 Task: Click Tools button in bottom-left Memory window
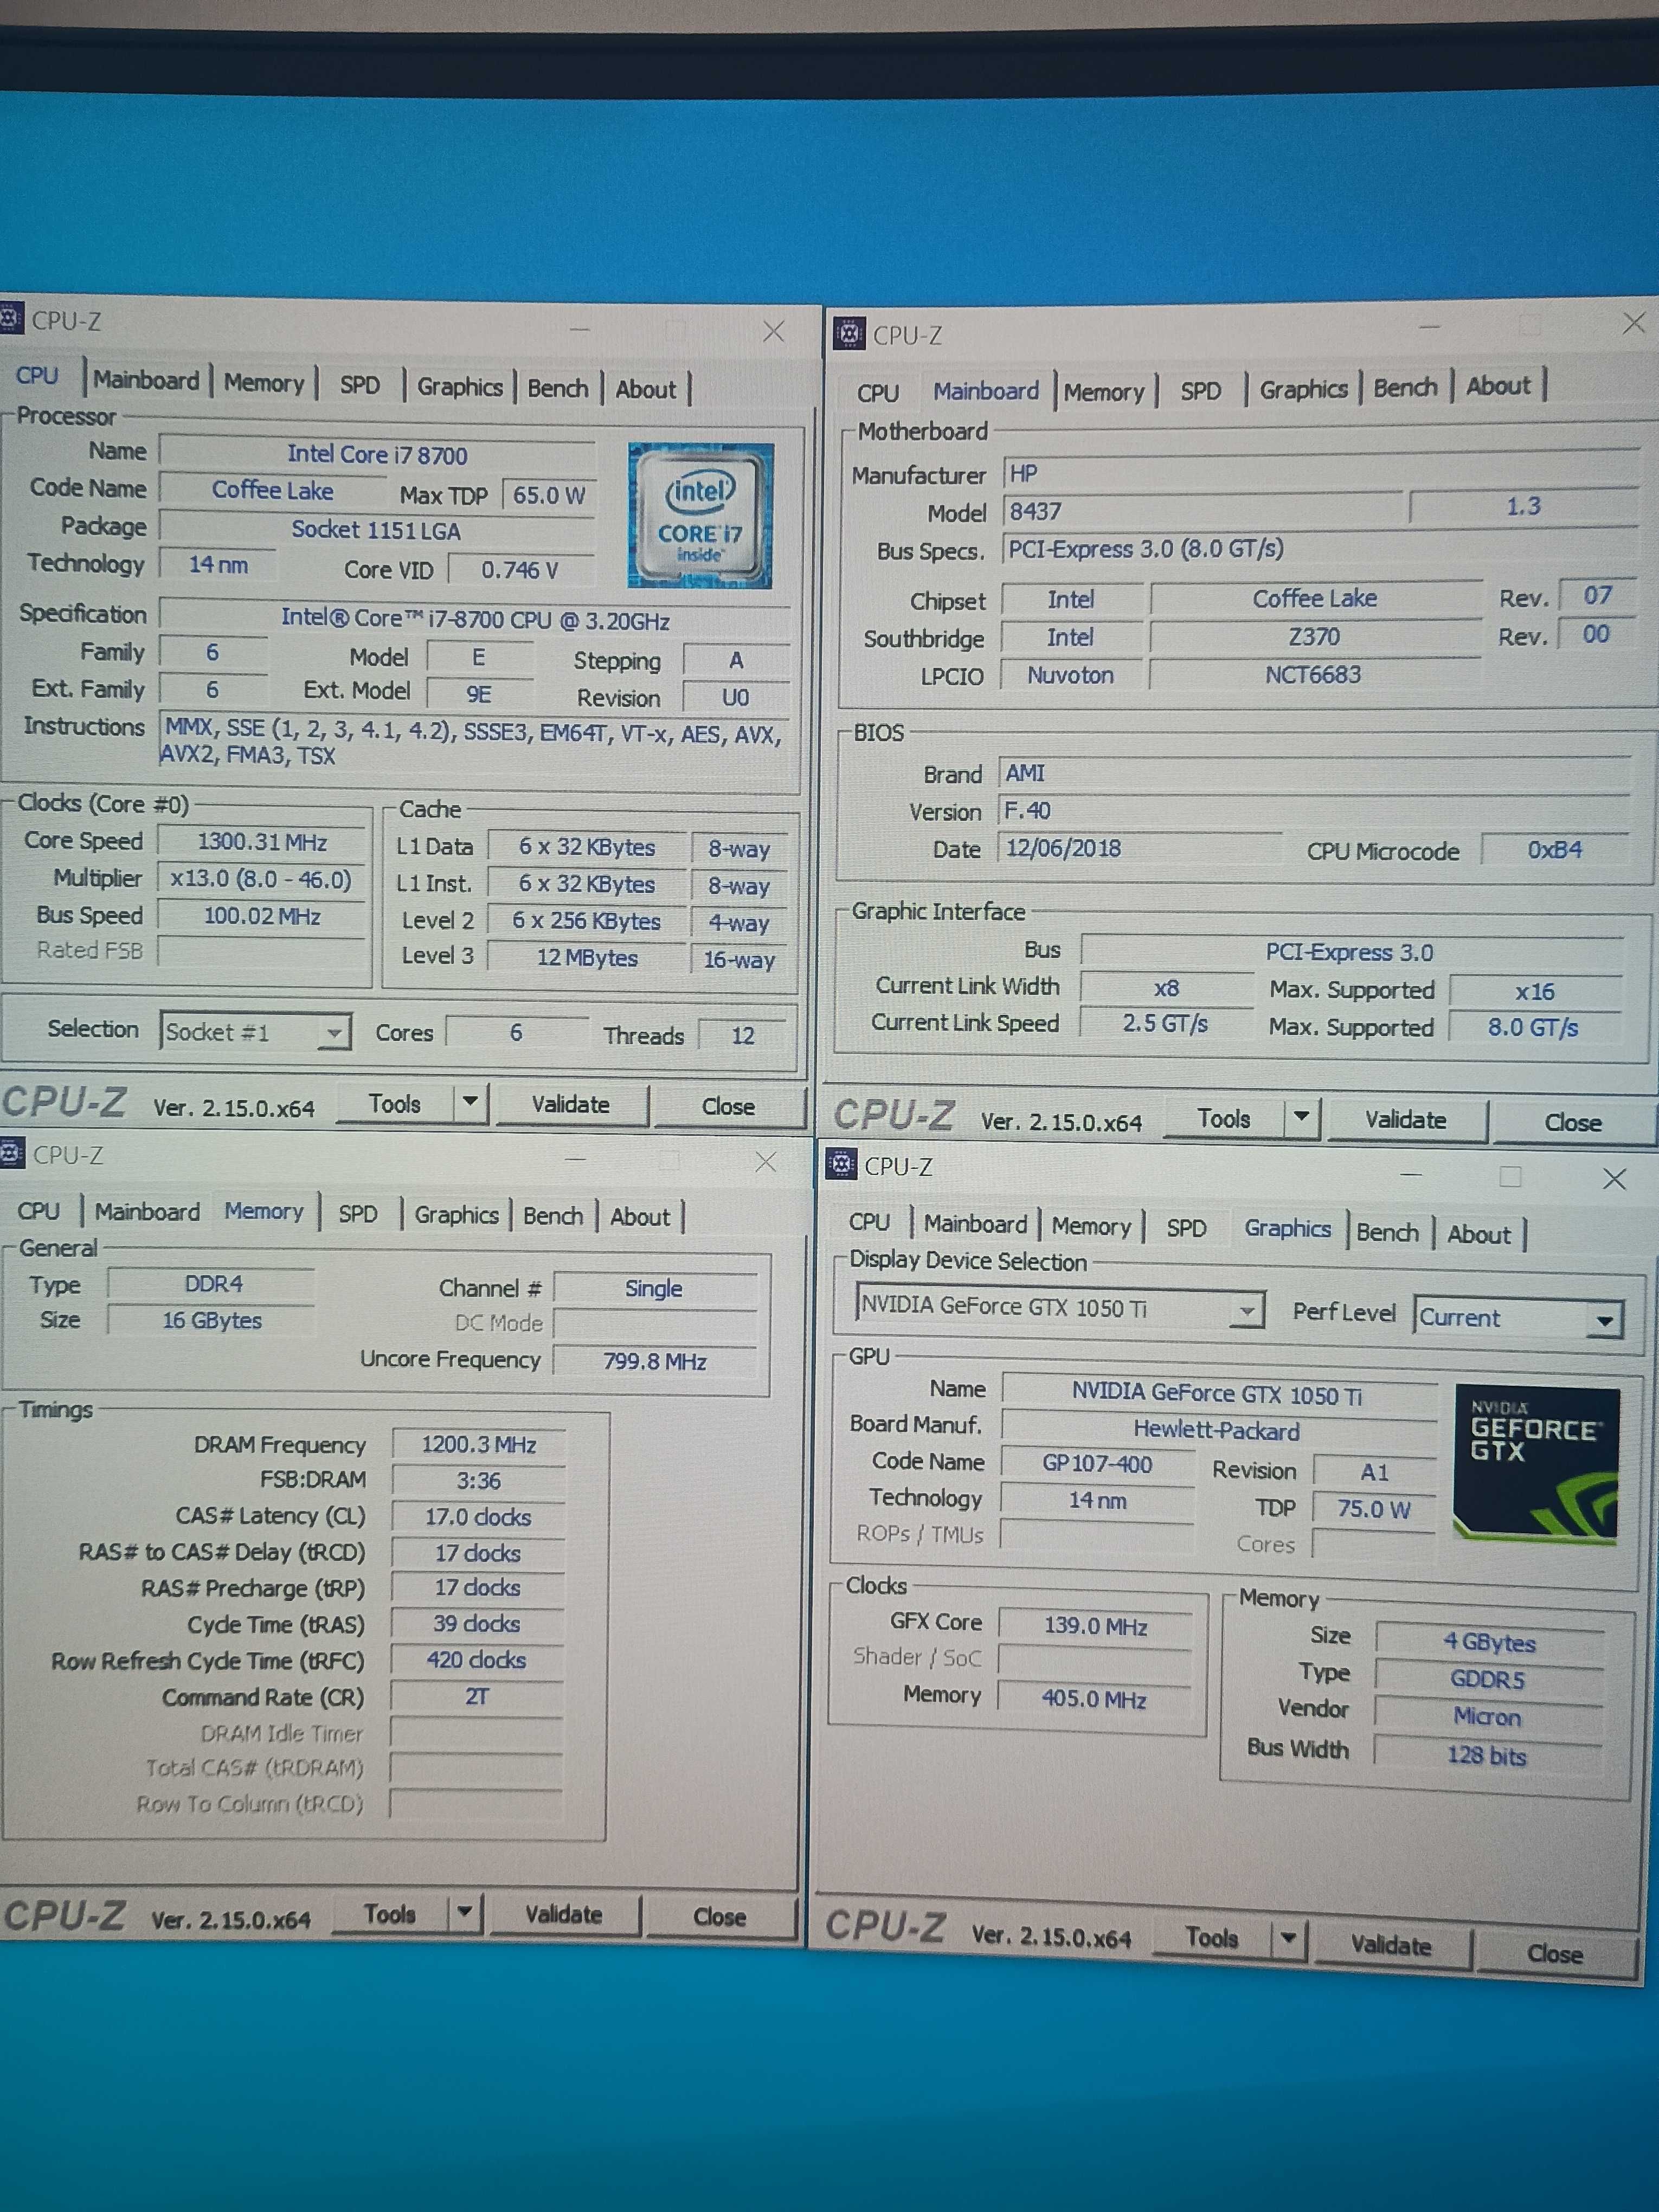[x=390, y=1914]
